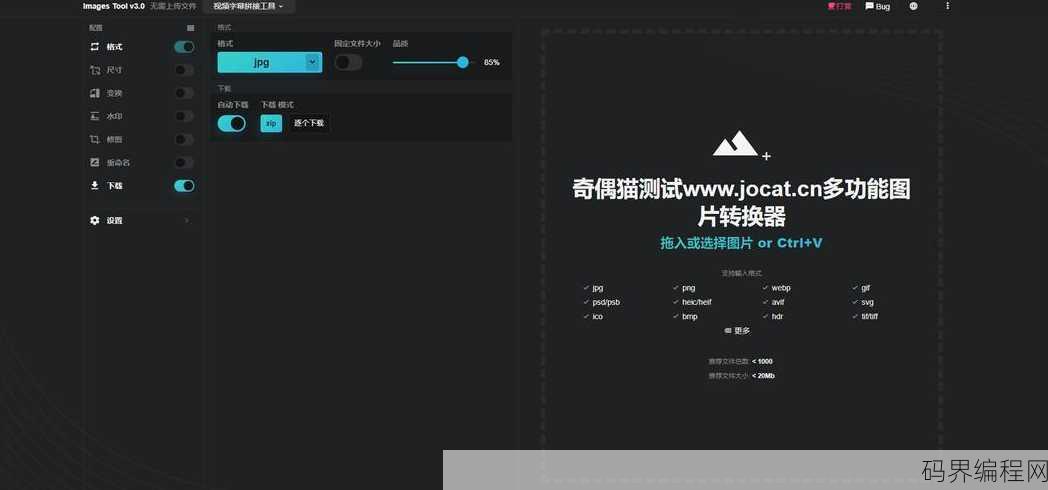Click the mountain add-image icon
1048x490 pixels.
click(741, 144)
